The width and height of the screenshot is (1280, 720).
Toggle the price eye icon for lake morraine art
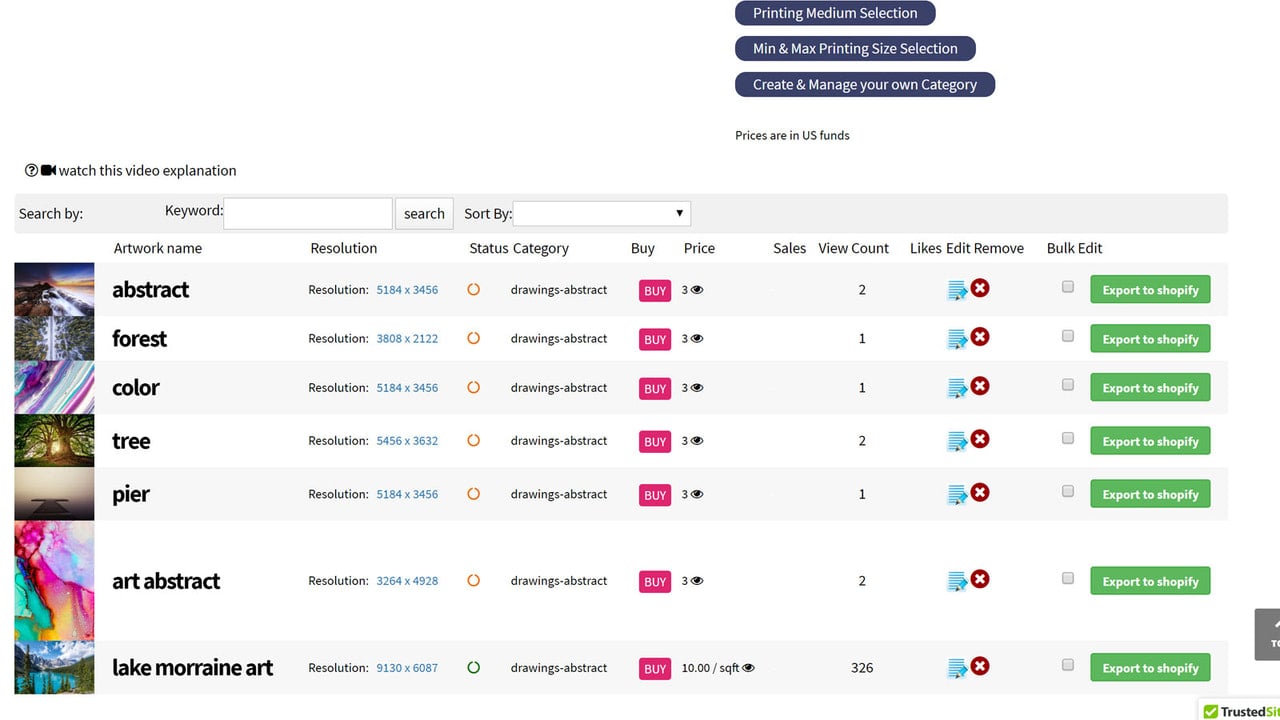coord(748,668)
